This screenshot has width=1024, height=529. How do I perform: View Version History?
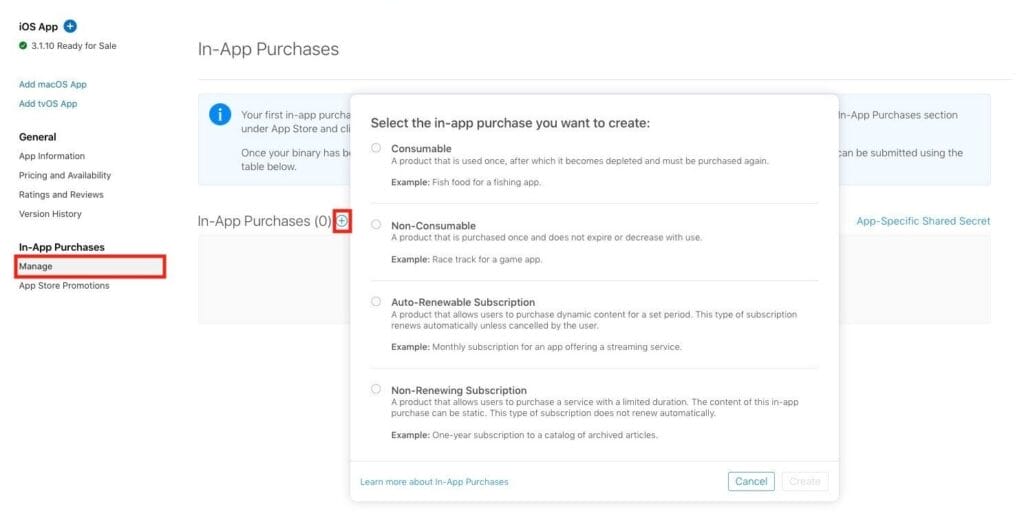[x=50, y=214]
